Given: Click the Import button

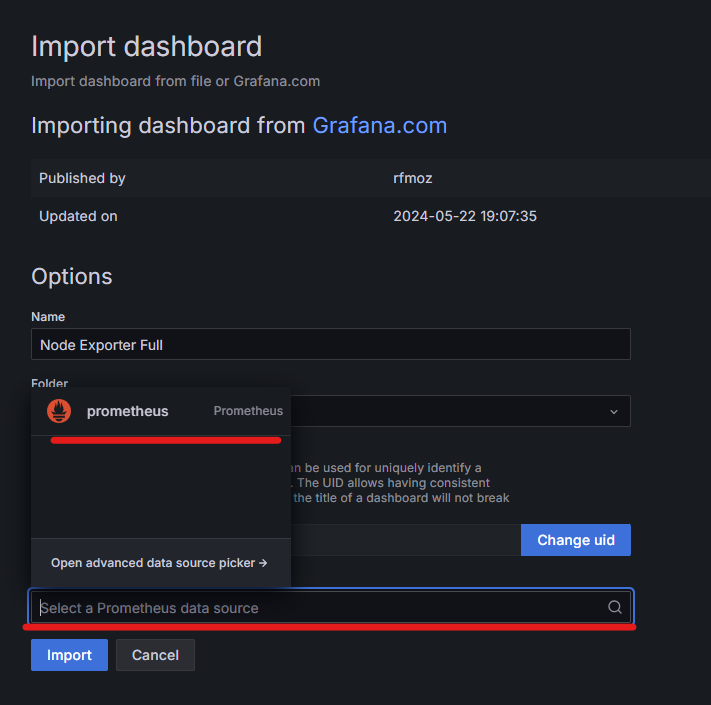Looking at the screenshot, I should point(69,655).
